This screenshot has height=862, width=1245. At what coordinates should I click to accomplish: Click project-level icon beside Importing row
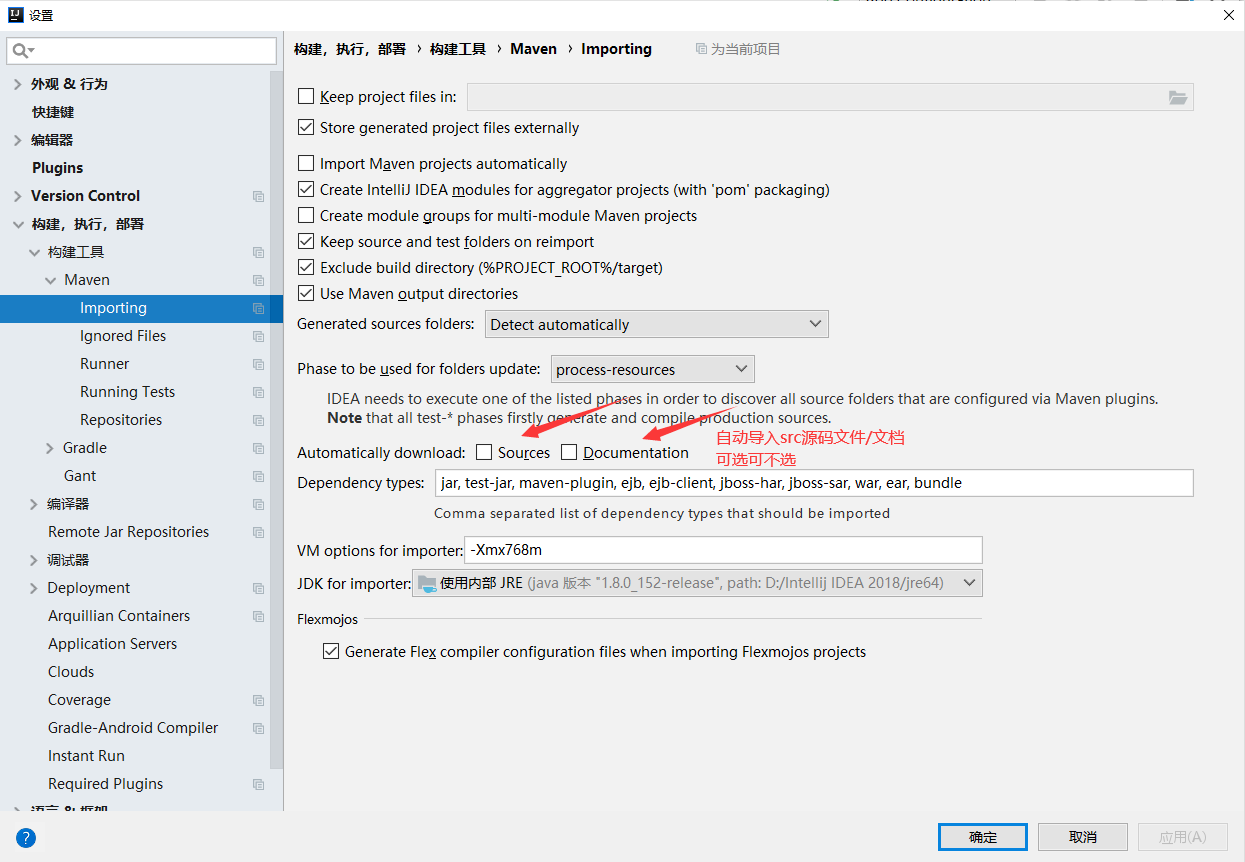tap(258, 308)
